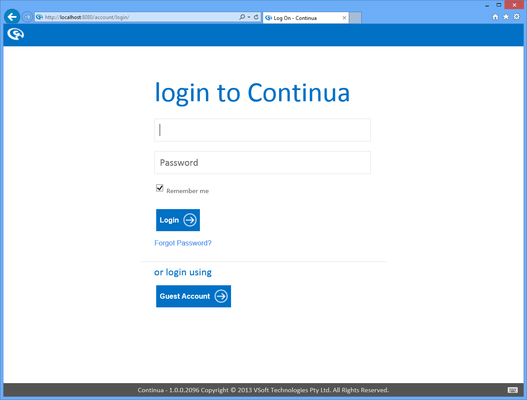Click the browser Home icon
527x400 pixels.
click(x=495, y=17)
